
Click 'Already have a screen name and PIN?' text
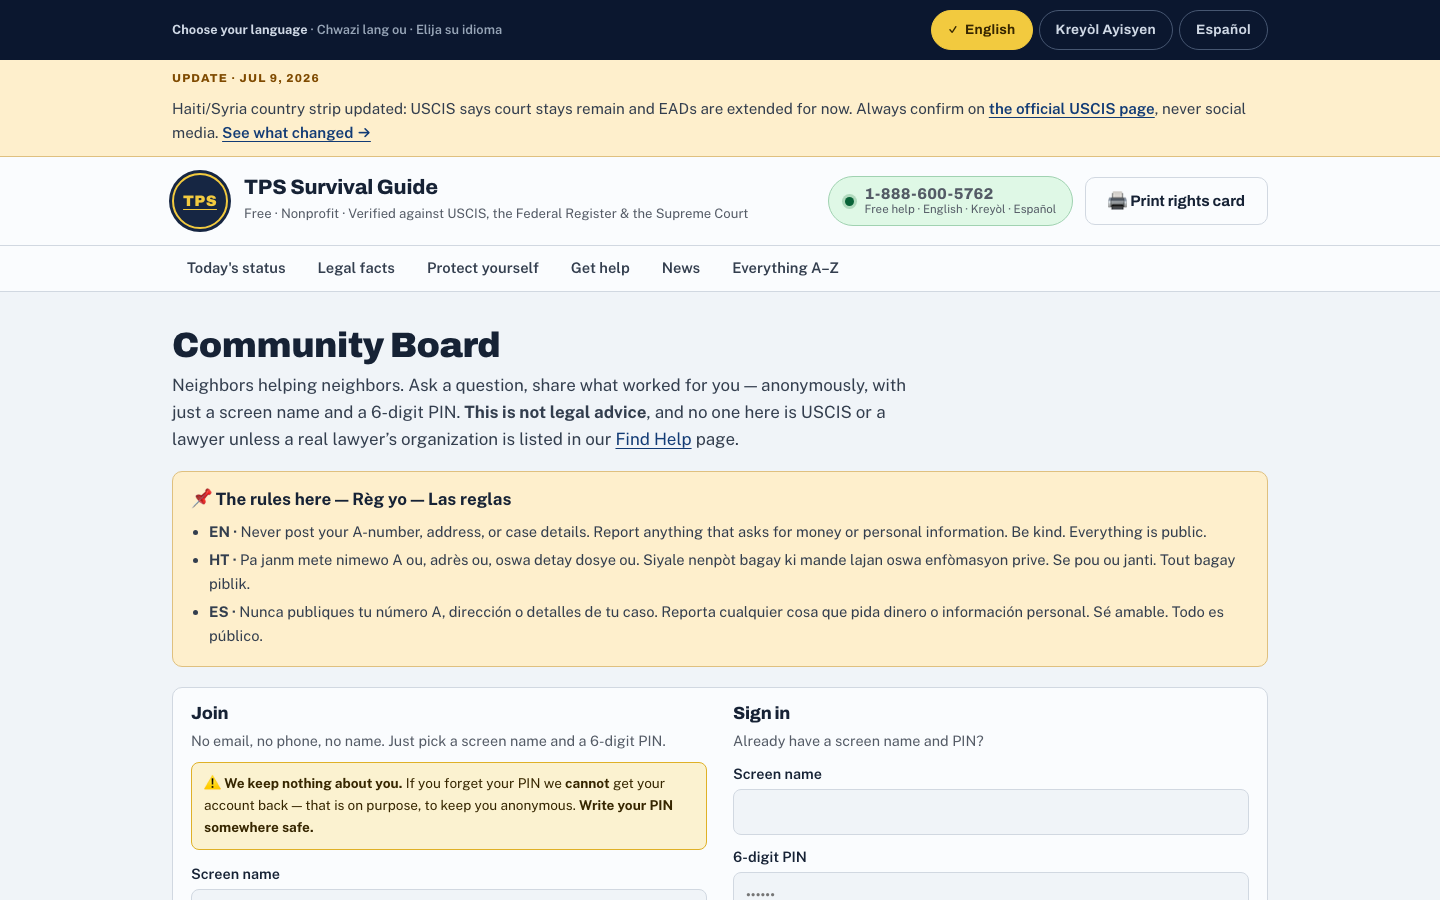coord(858,741)
